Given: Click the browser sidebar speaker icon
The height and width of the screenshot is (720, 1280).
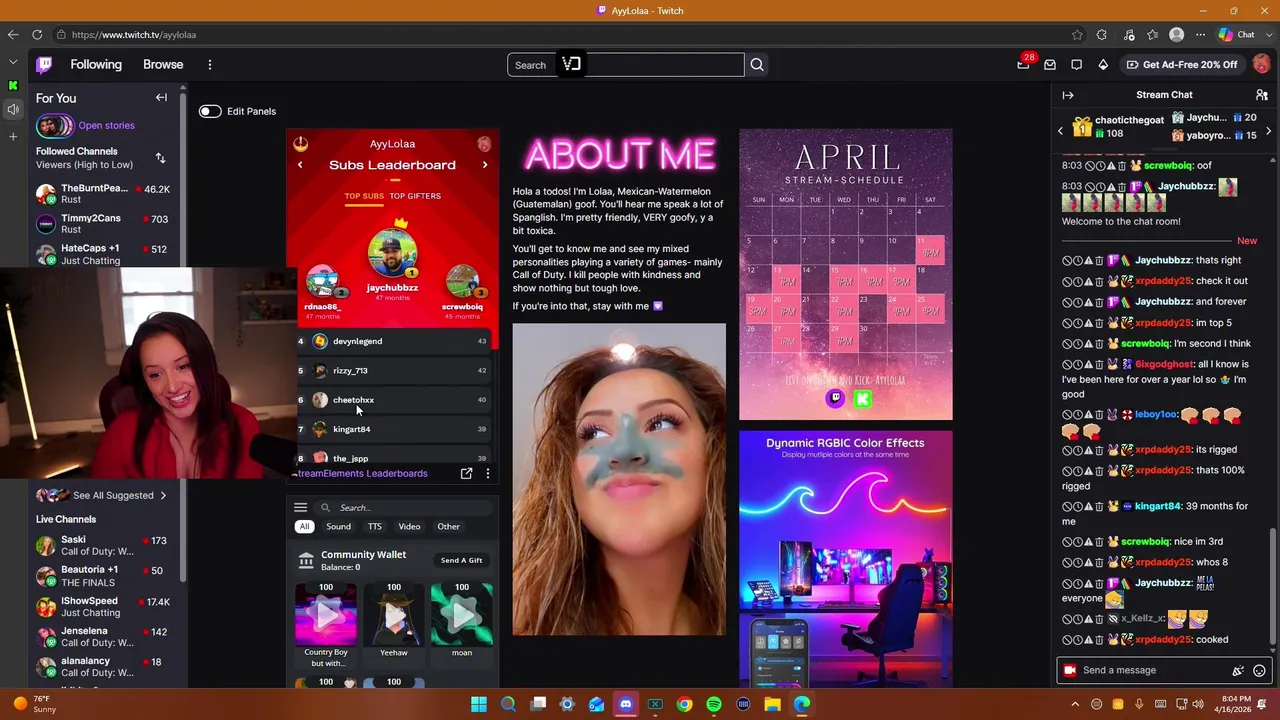Looking at the screenshot, I should point(13,110).
